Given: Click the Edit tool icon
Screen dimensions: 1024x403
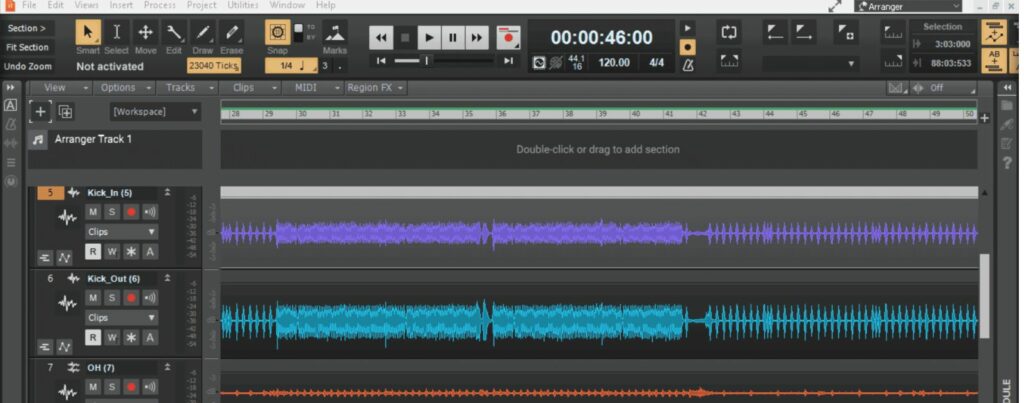Looking at the screenshot, I should [174, 35].
